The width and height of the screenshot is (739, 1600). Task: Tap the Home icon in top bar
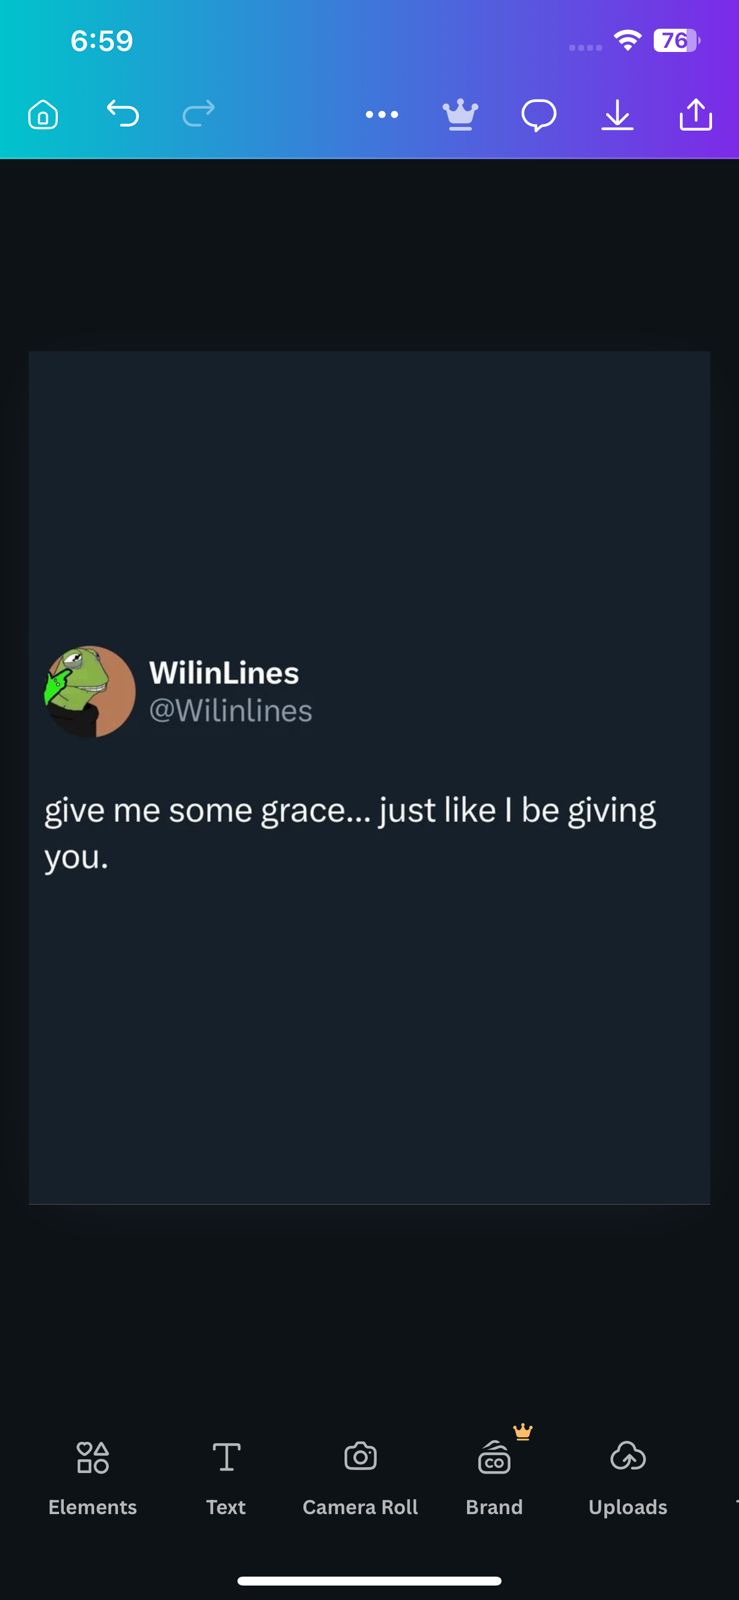[43, 115]
